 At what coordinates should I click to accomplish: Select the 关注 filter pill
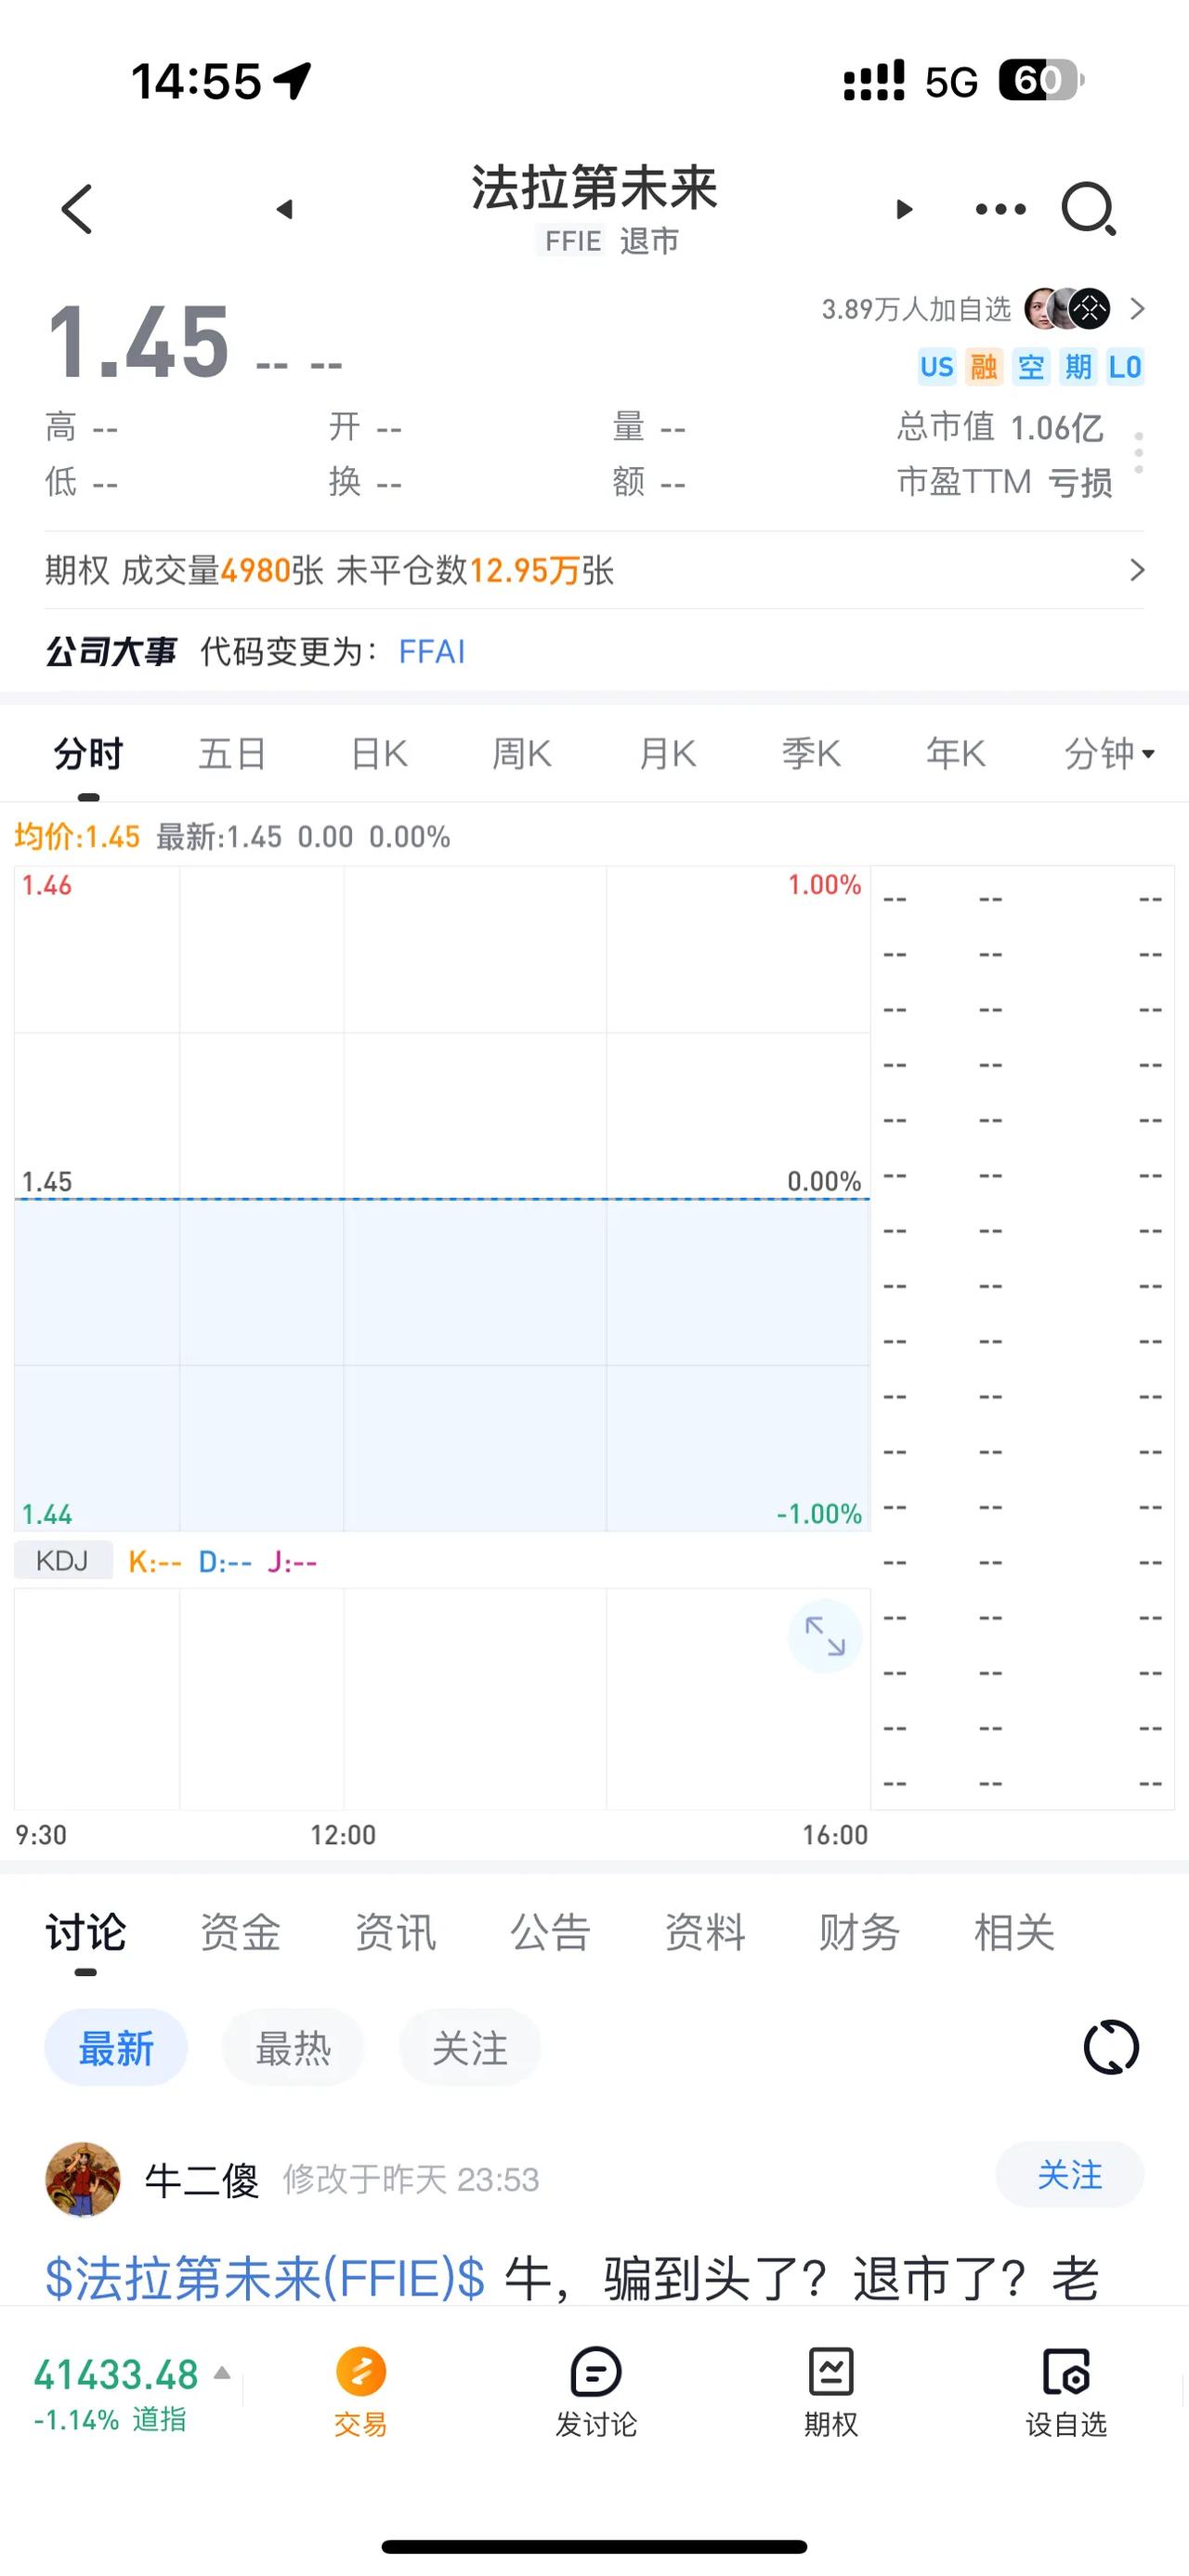[x=470, y=2048]
